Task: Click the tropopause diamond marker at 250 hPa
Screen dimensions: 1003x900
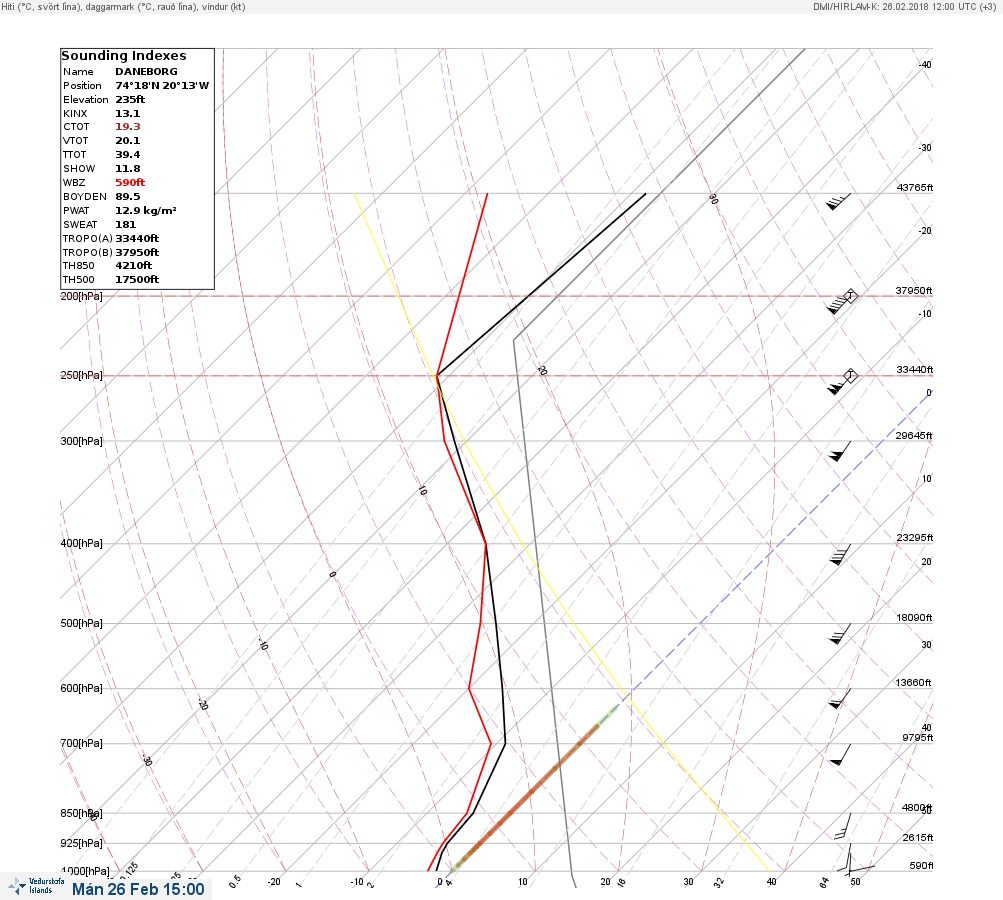Action: coord(850,375)
